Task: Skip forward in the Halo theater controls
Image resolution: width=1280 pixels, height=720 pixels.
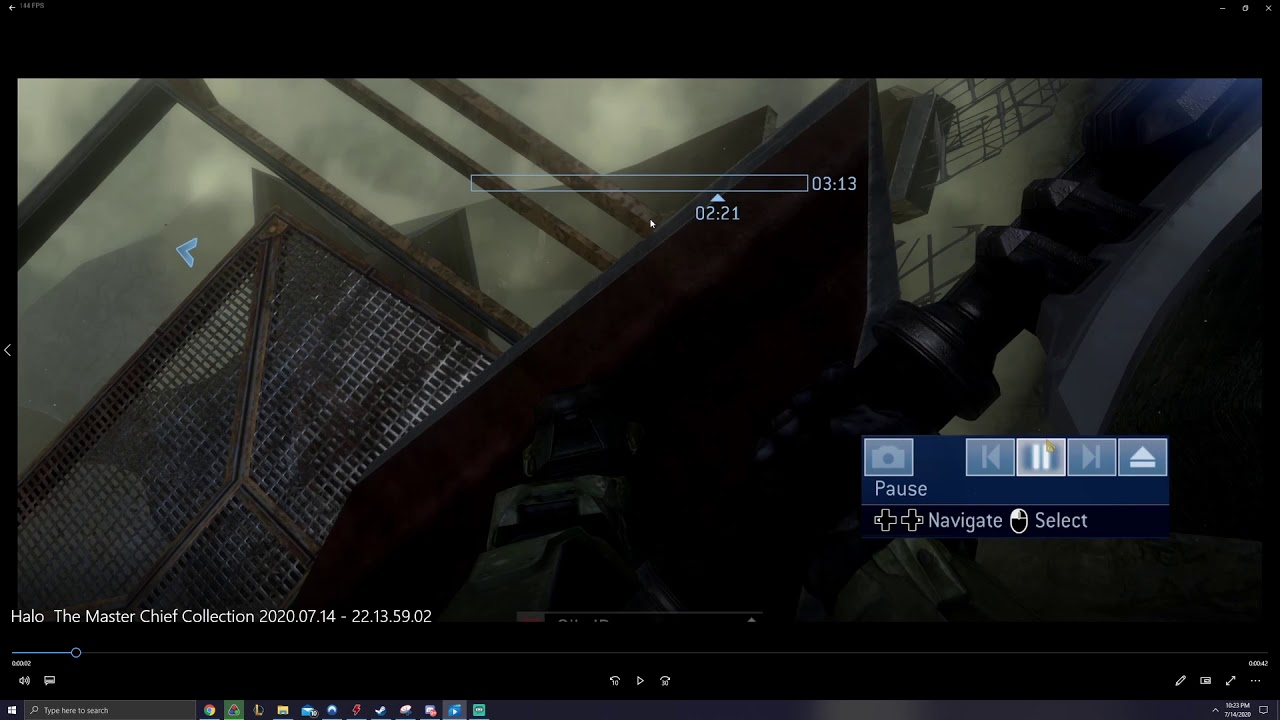Action: coord(1092,458)
